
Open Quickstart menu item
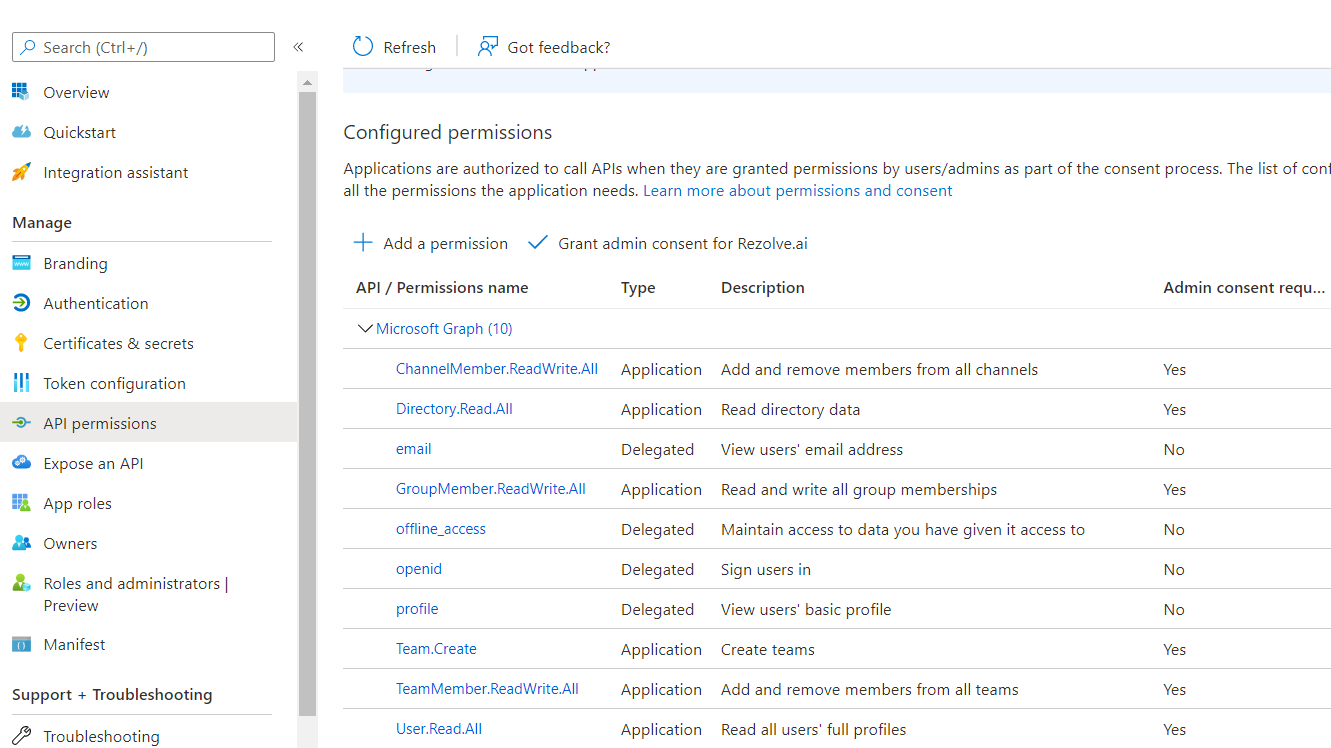(79, 132)
